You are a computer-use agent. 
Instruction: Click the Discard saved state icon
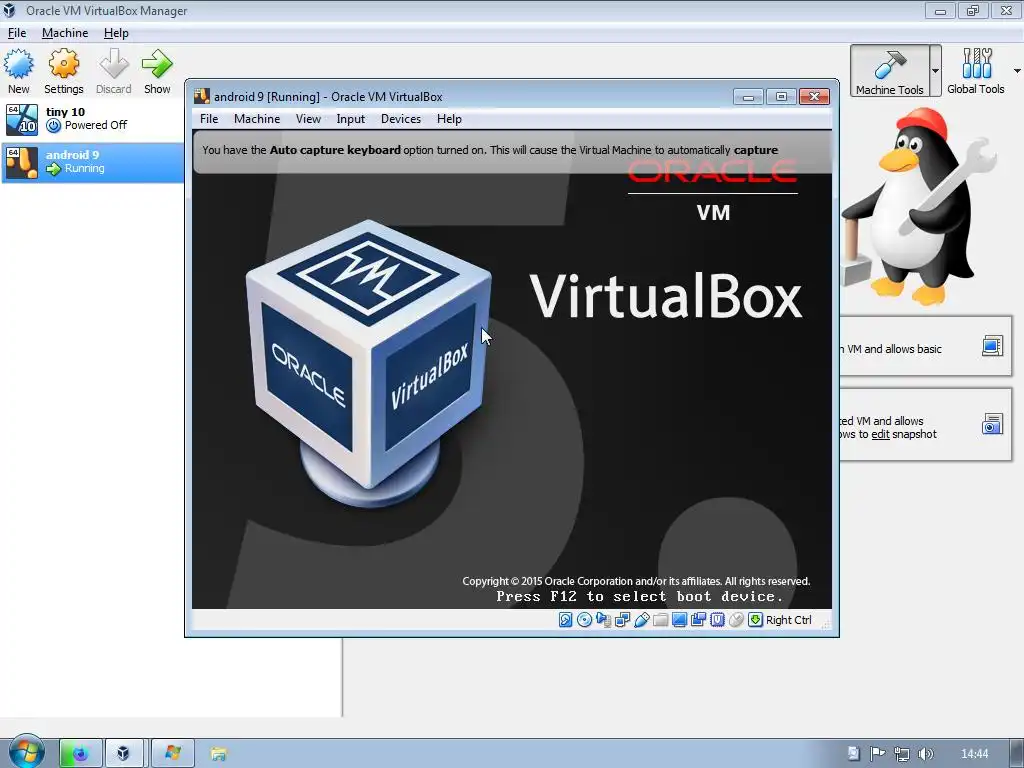(x=114, y=65)
